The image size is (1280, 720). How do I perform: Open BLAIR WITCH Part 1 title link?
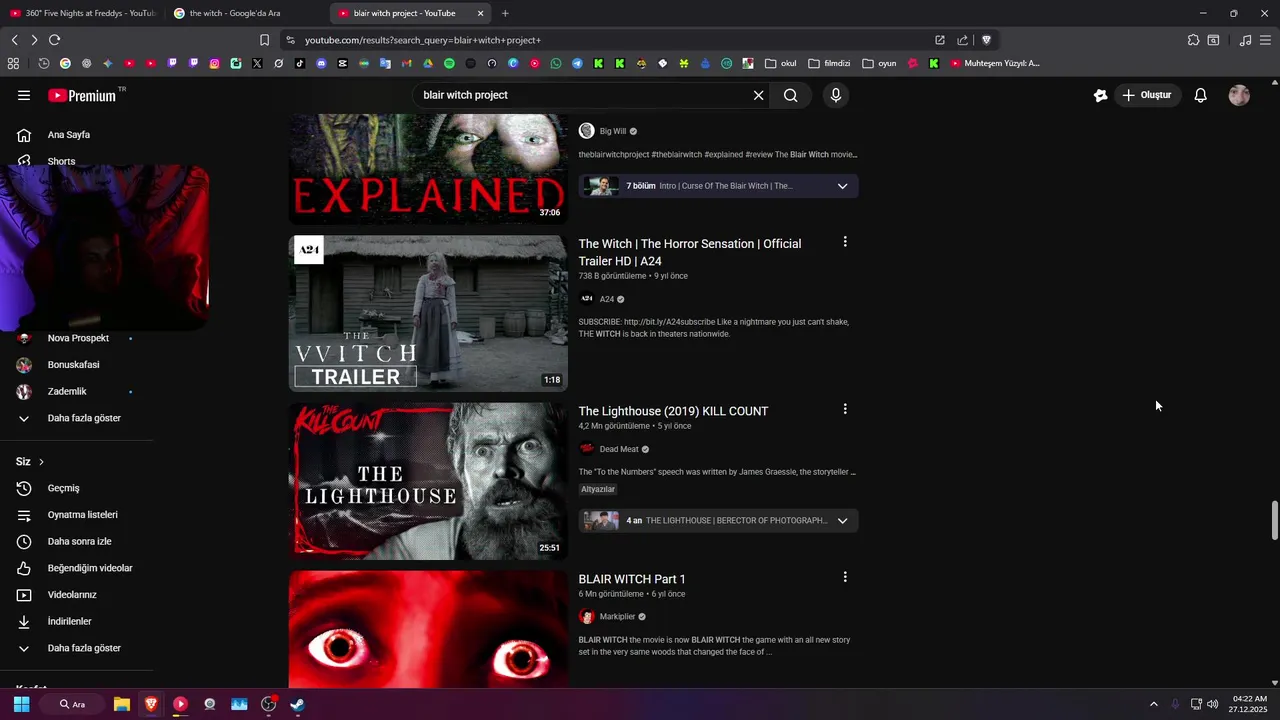pos(632,579)
